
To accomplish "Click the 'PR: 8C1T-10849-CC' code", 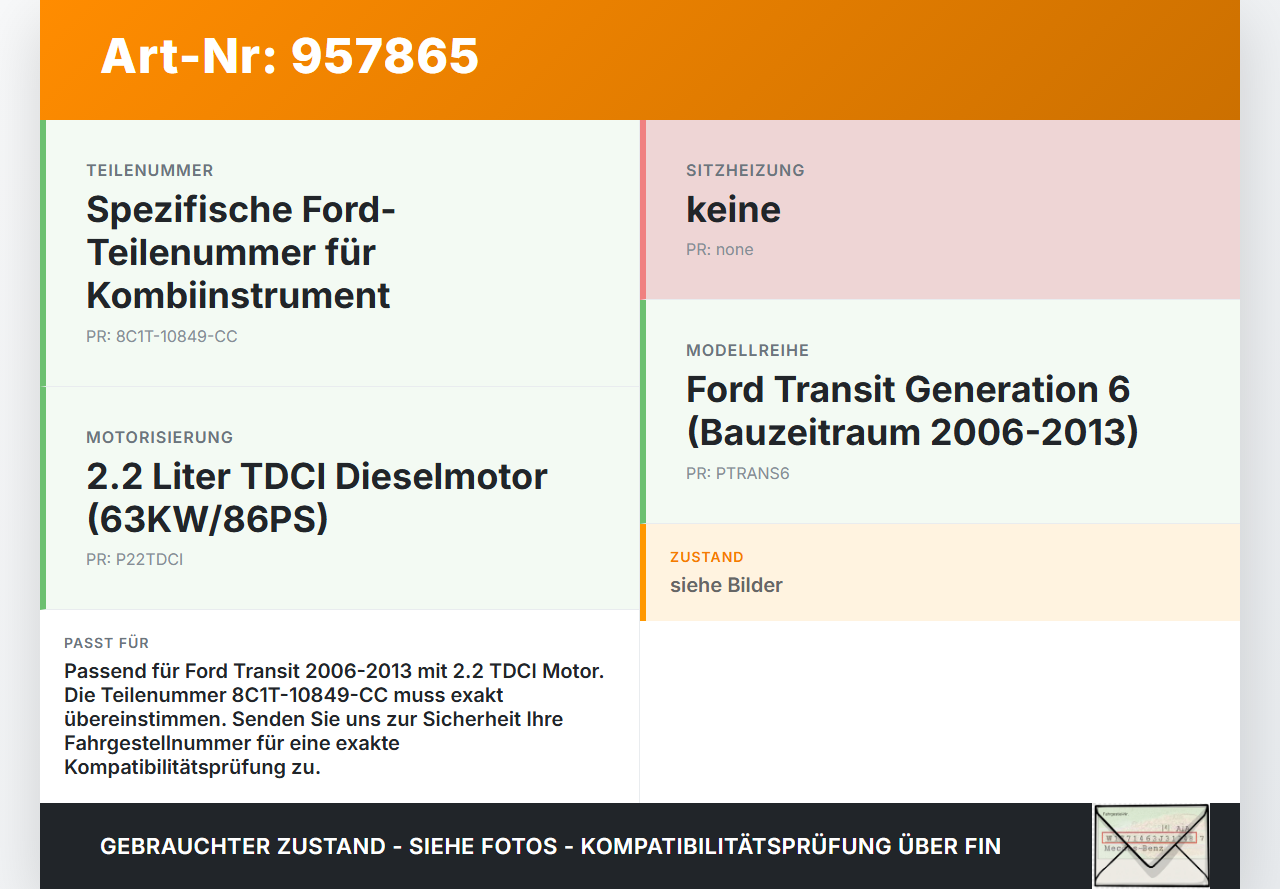I will [162, 337].
